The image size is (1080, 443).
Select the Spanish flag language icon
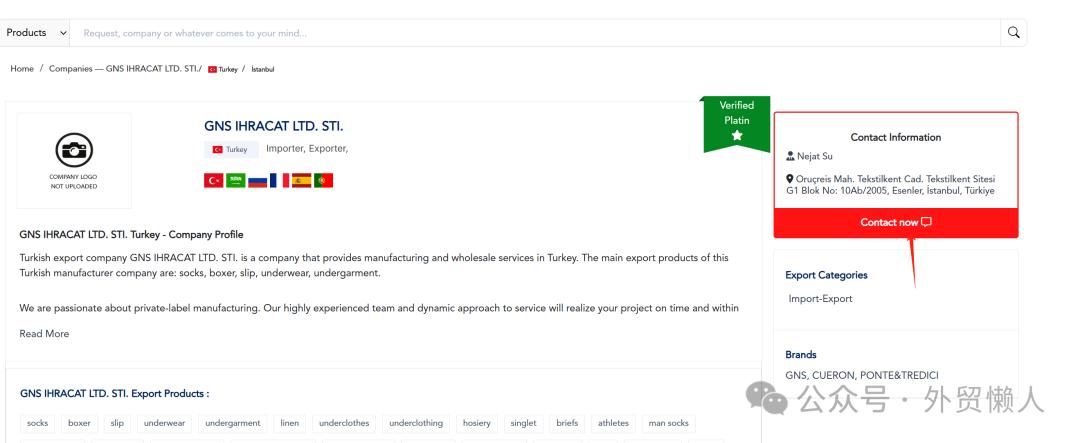coord(302,181)
